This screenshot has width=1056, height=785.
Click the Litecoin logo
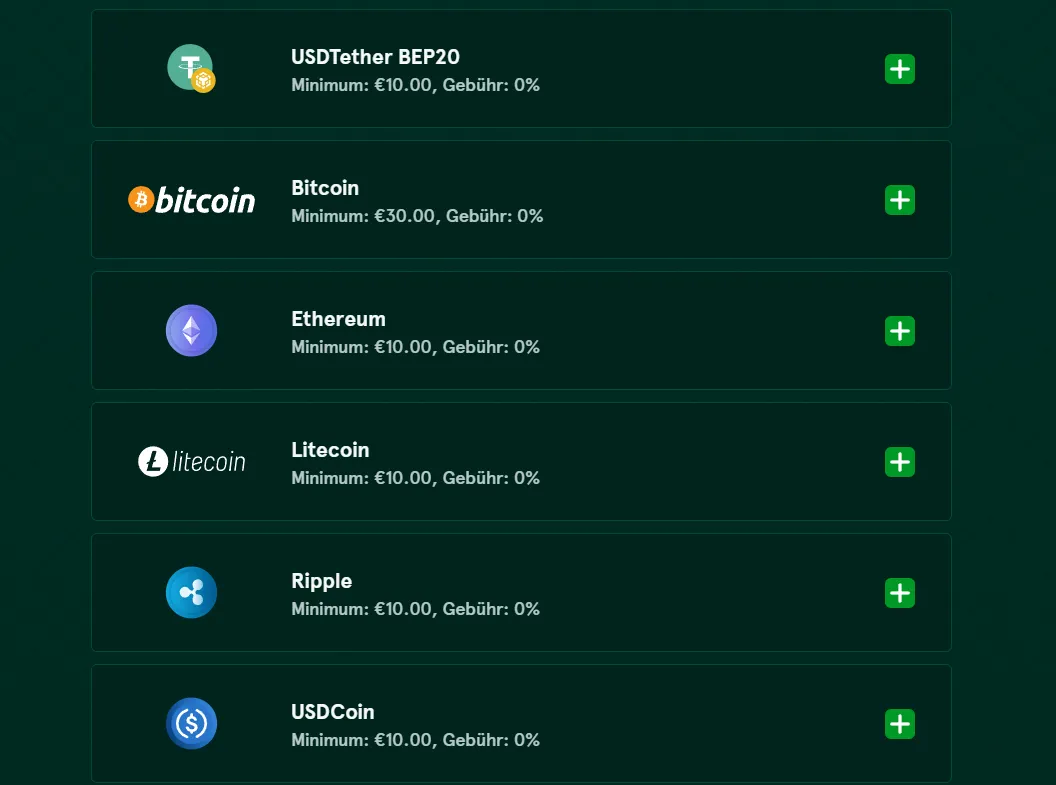click(191, 462)
